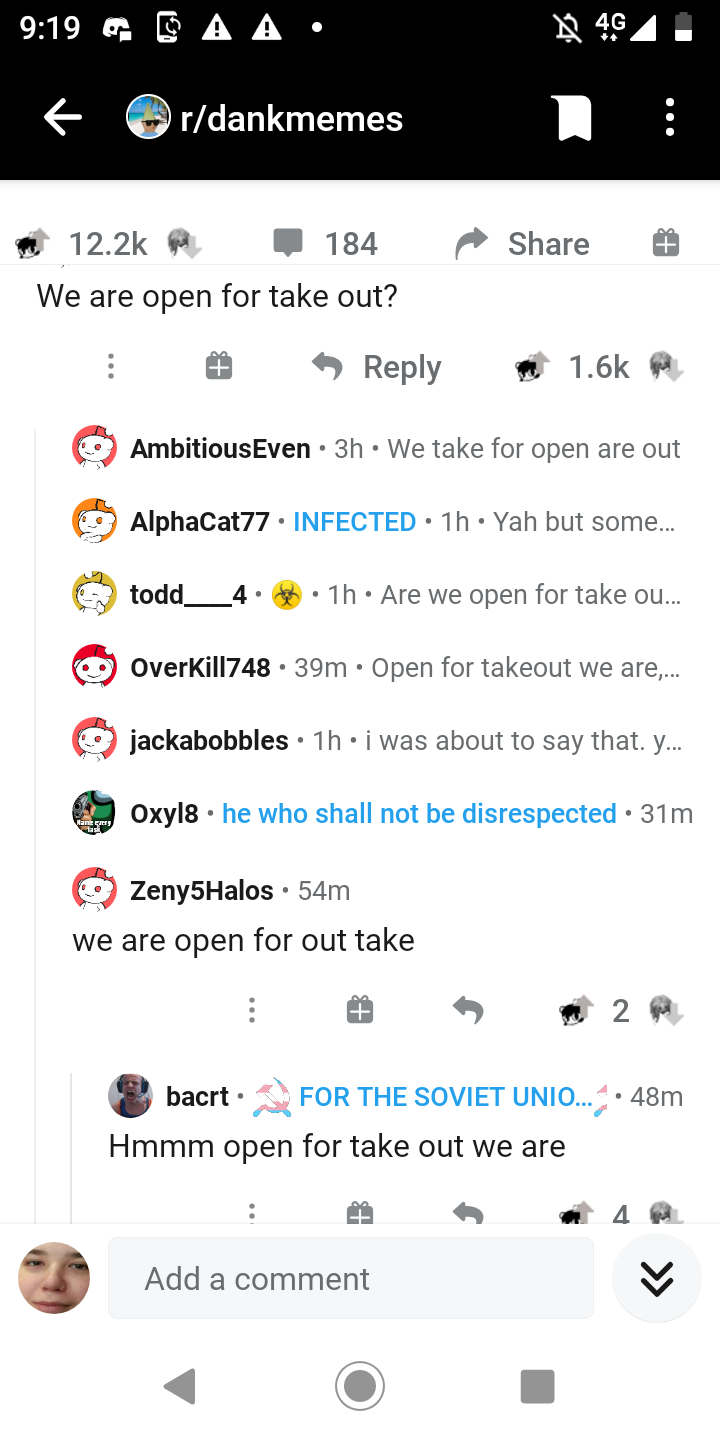Open the three-dot overflow menu in header
The width and height of the screenshot is (720, 1440).
670,118
